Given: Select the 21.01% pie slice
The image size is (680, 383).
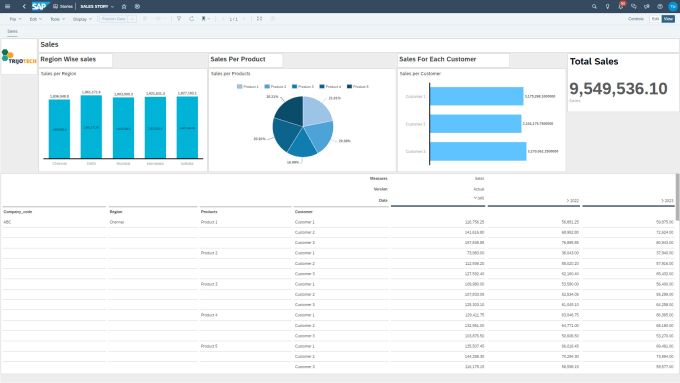Looking at the screenshot, I should pos(317,111).
